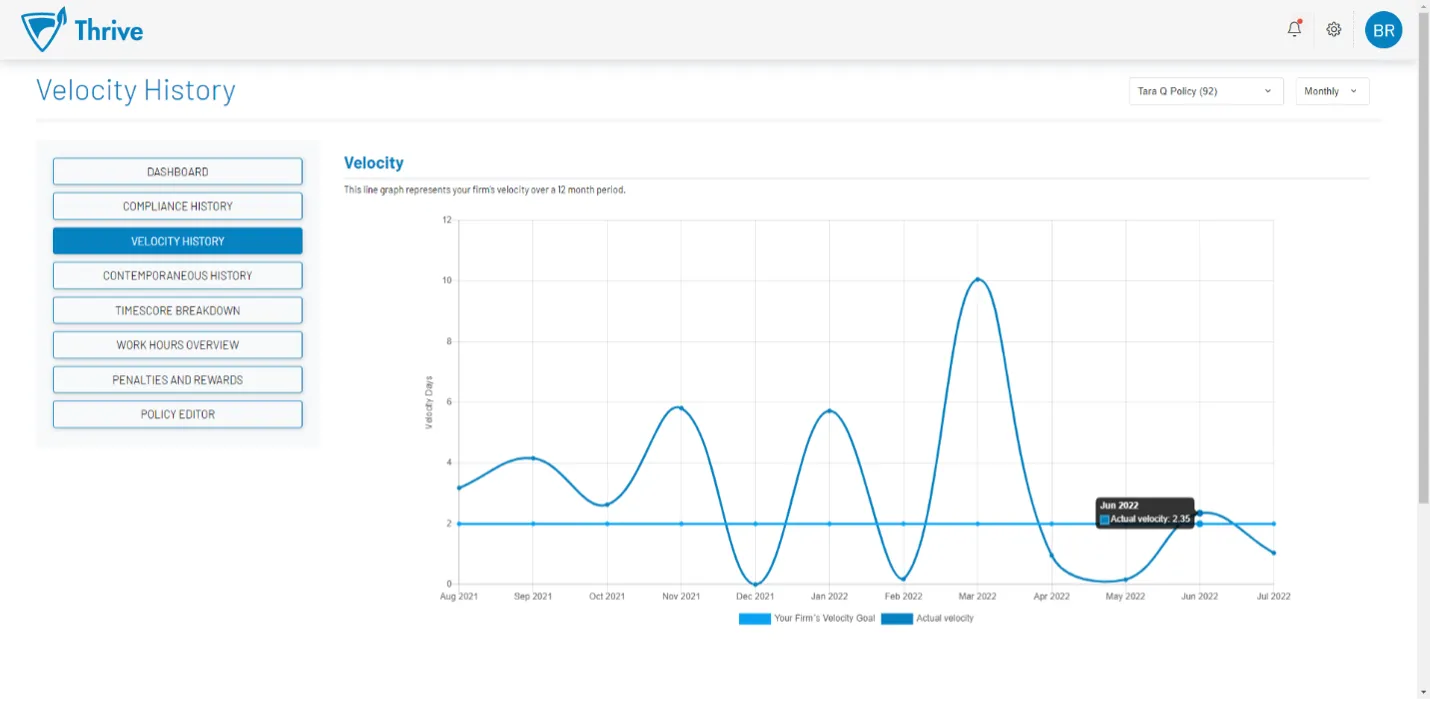Open the settings gear icon

pos(1333,30)
